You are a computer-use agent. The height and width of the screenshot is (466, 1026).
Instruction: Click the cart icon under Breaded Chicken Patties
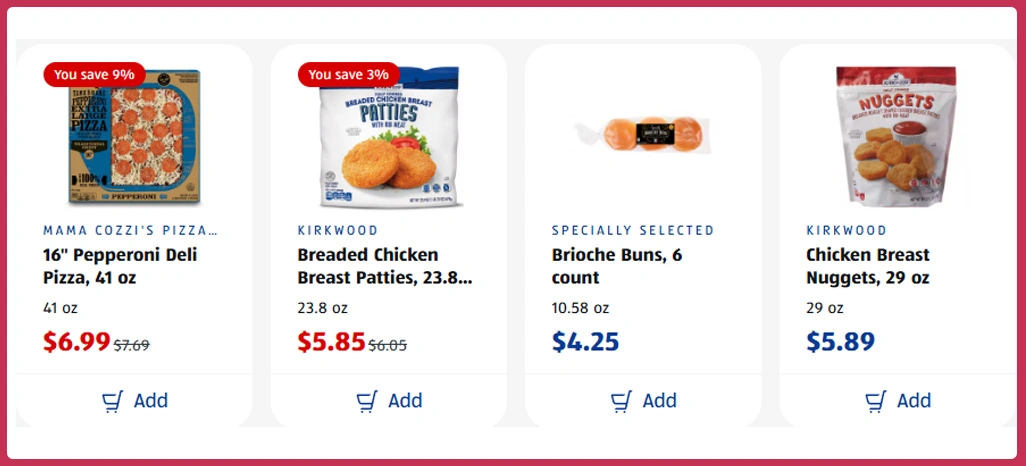click(x=367, y=401)
